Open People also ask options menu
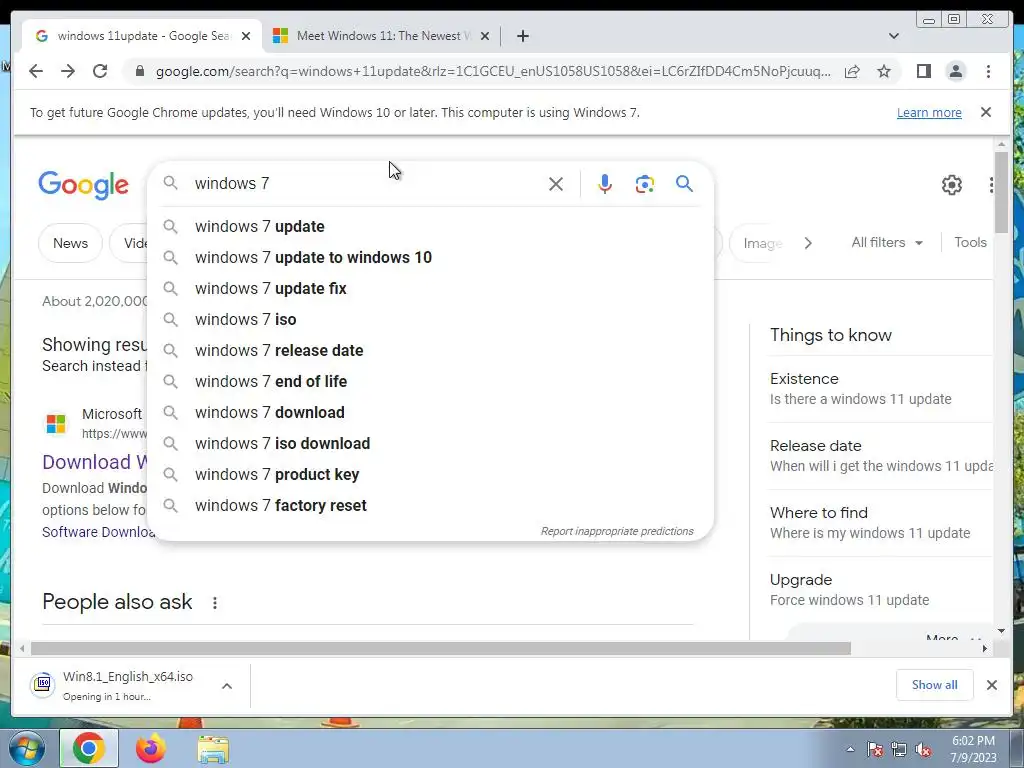 [x=215, y=603]
